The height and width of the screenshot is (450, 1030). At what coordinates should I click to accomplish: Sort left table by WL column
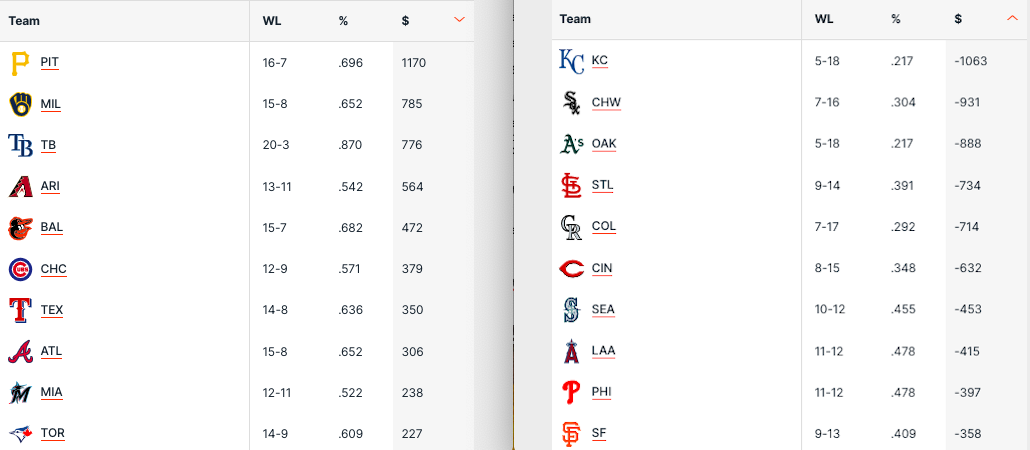(x=271, y=21)
